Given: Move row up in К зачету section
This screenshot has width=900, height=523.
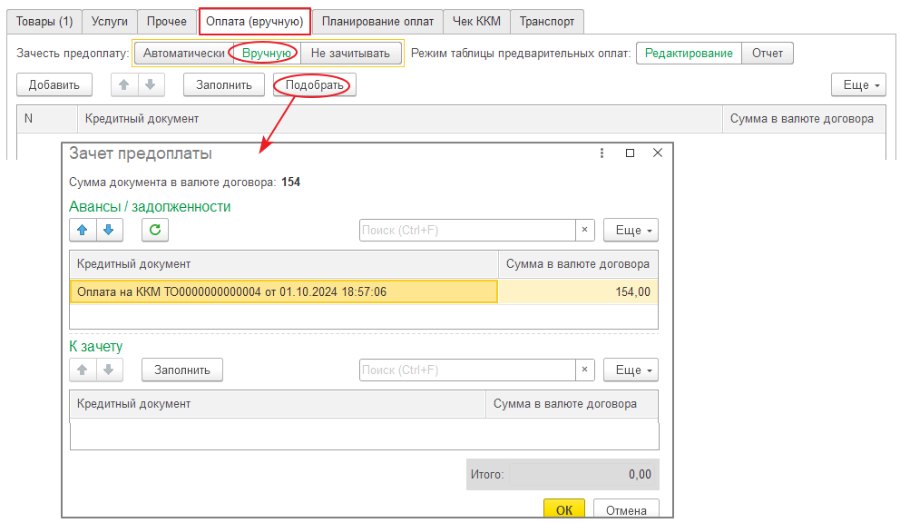Looking at the screenshot, I should point(83,370).
